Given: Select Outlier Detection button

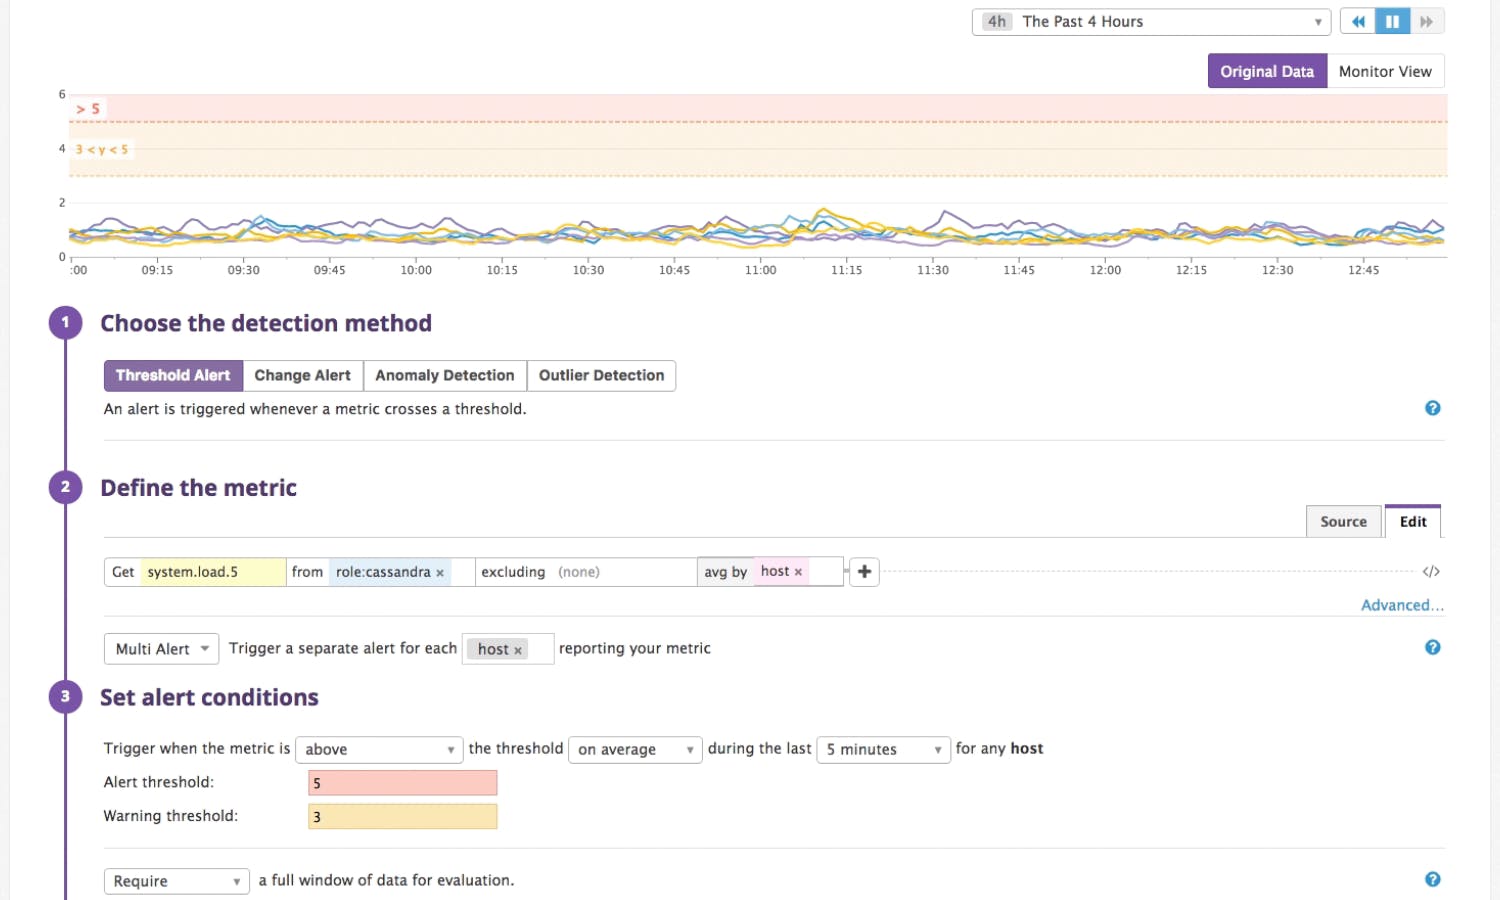Looking at the screenshot, I should (x=601, y=376).
